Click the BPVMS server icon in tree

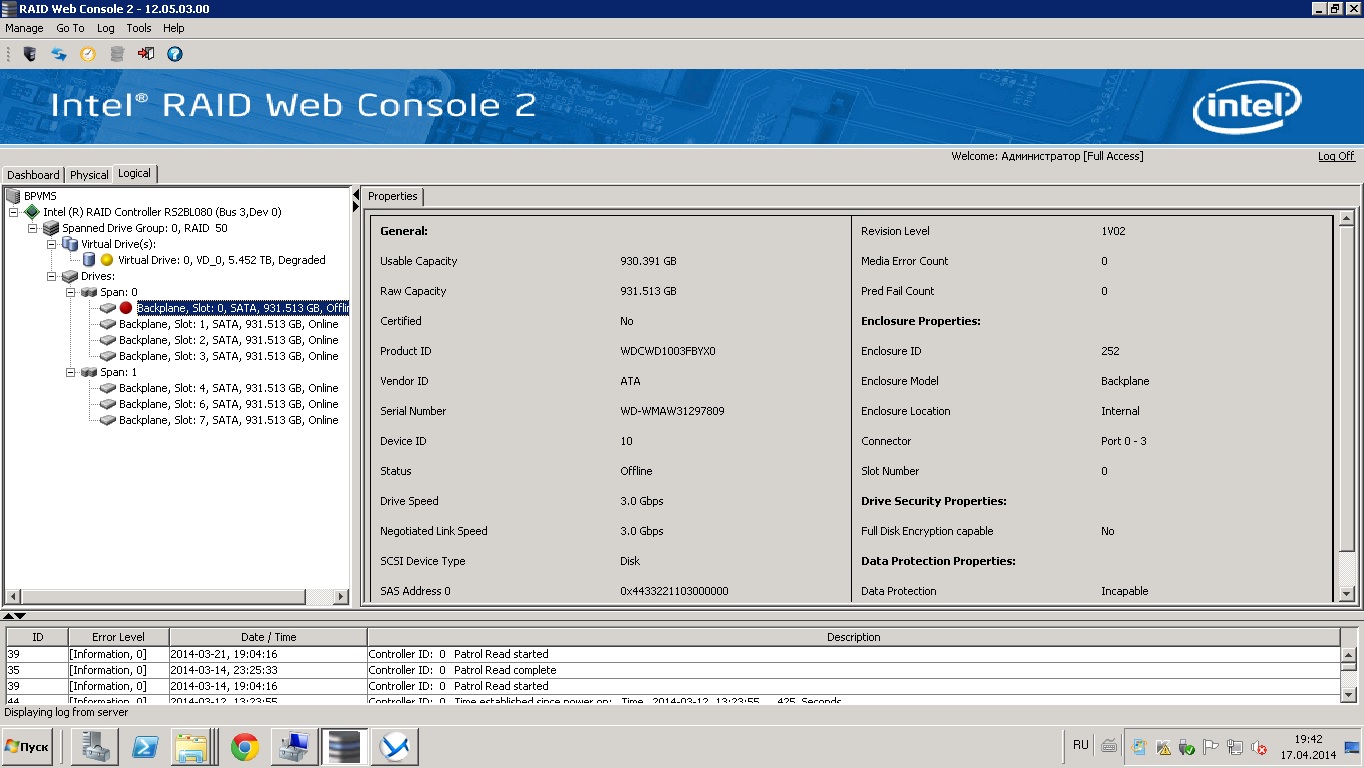click(x=13, y=196)
